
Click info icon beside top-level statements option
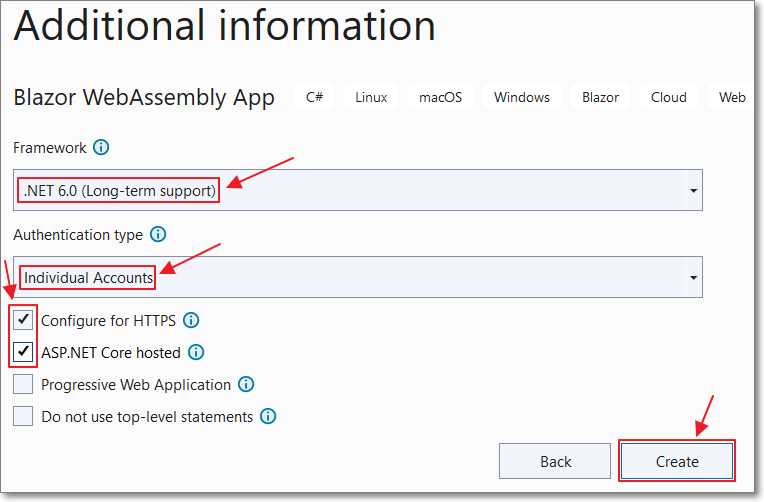pos(268,416)
